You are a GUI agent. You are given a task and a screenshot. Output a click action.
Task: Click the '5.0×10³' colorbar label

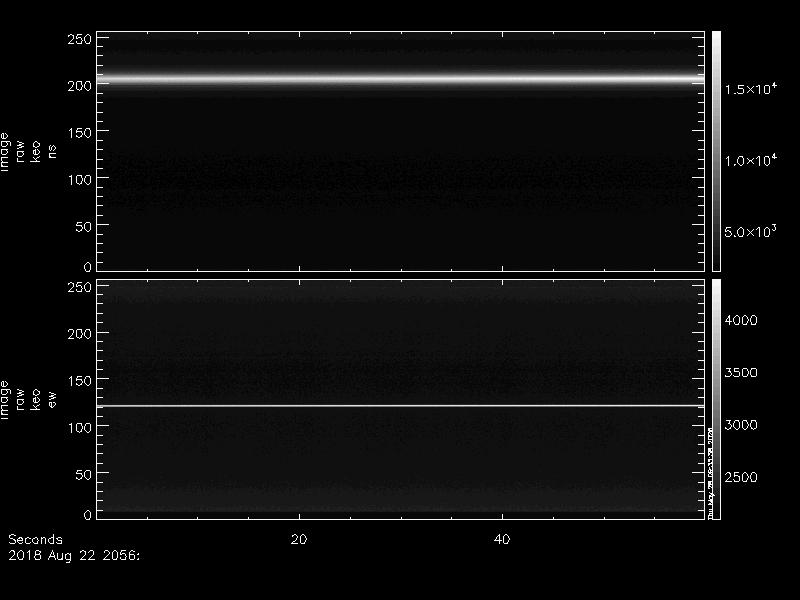(750, 232)
